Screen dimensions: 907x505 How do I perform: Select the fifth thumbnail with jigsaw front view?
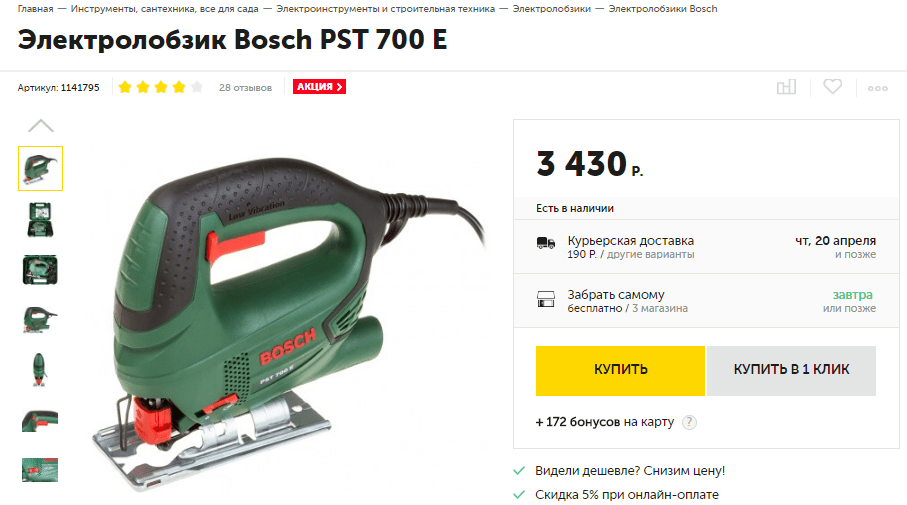click(x=40, y=369)
